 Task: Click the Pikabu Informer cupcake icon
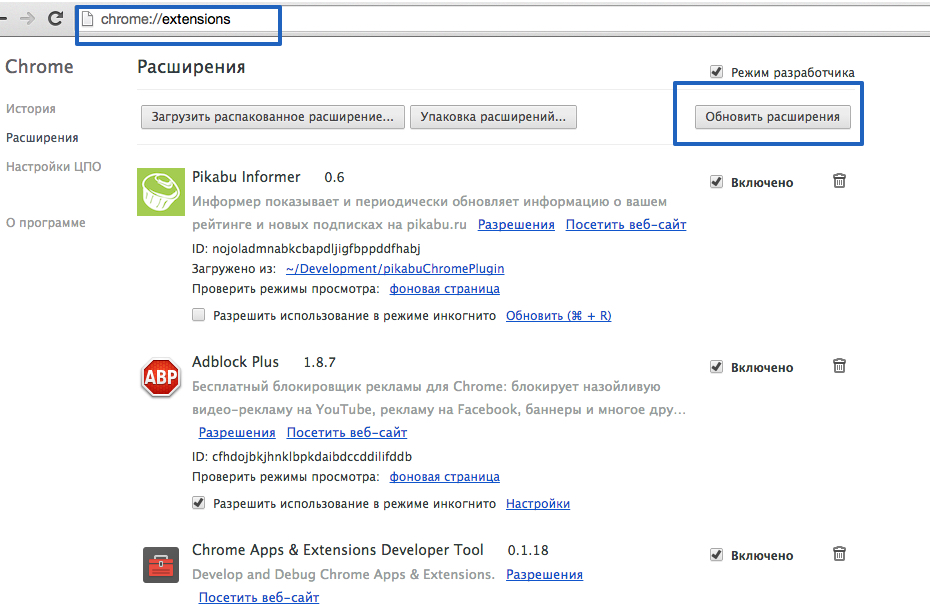pyautogui.click(x=161, y=192)
